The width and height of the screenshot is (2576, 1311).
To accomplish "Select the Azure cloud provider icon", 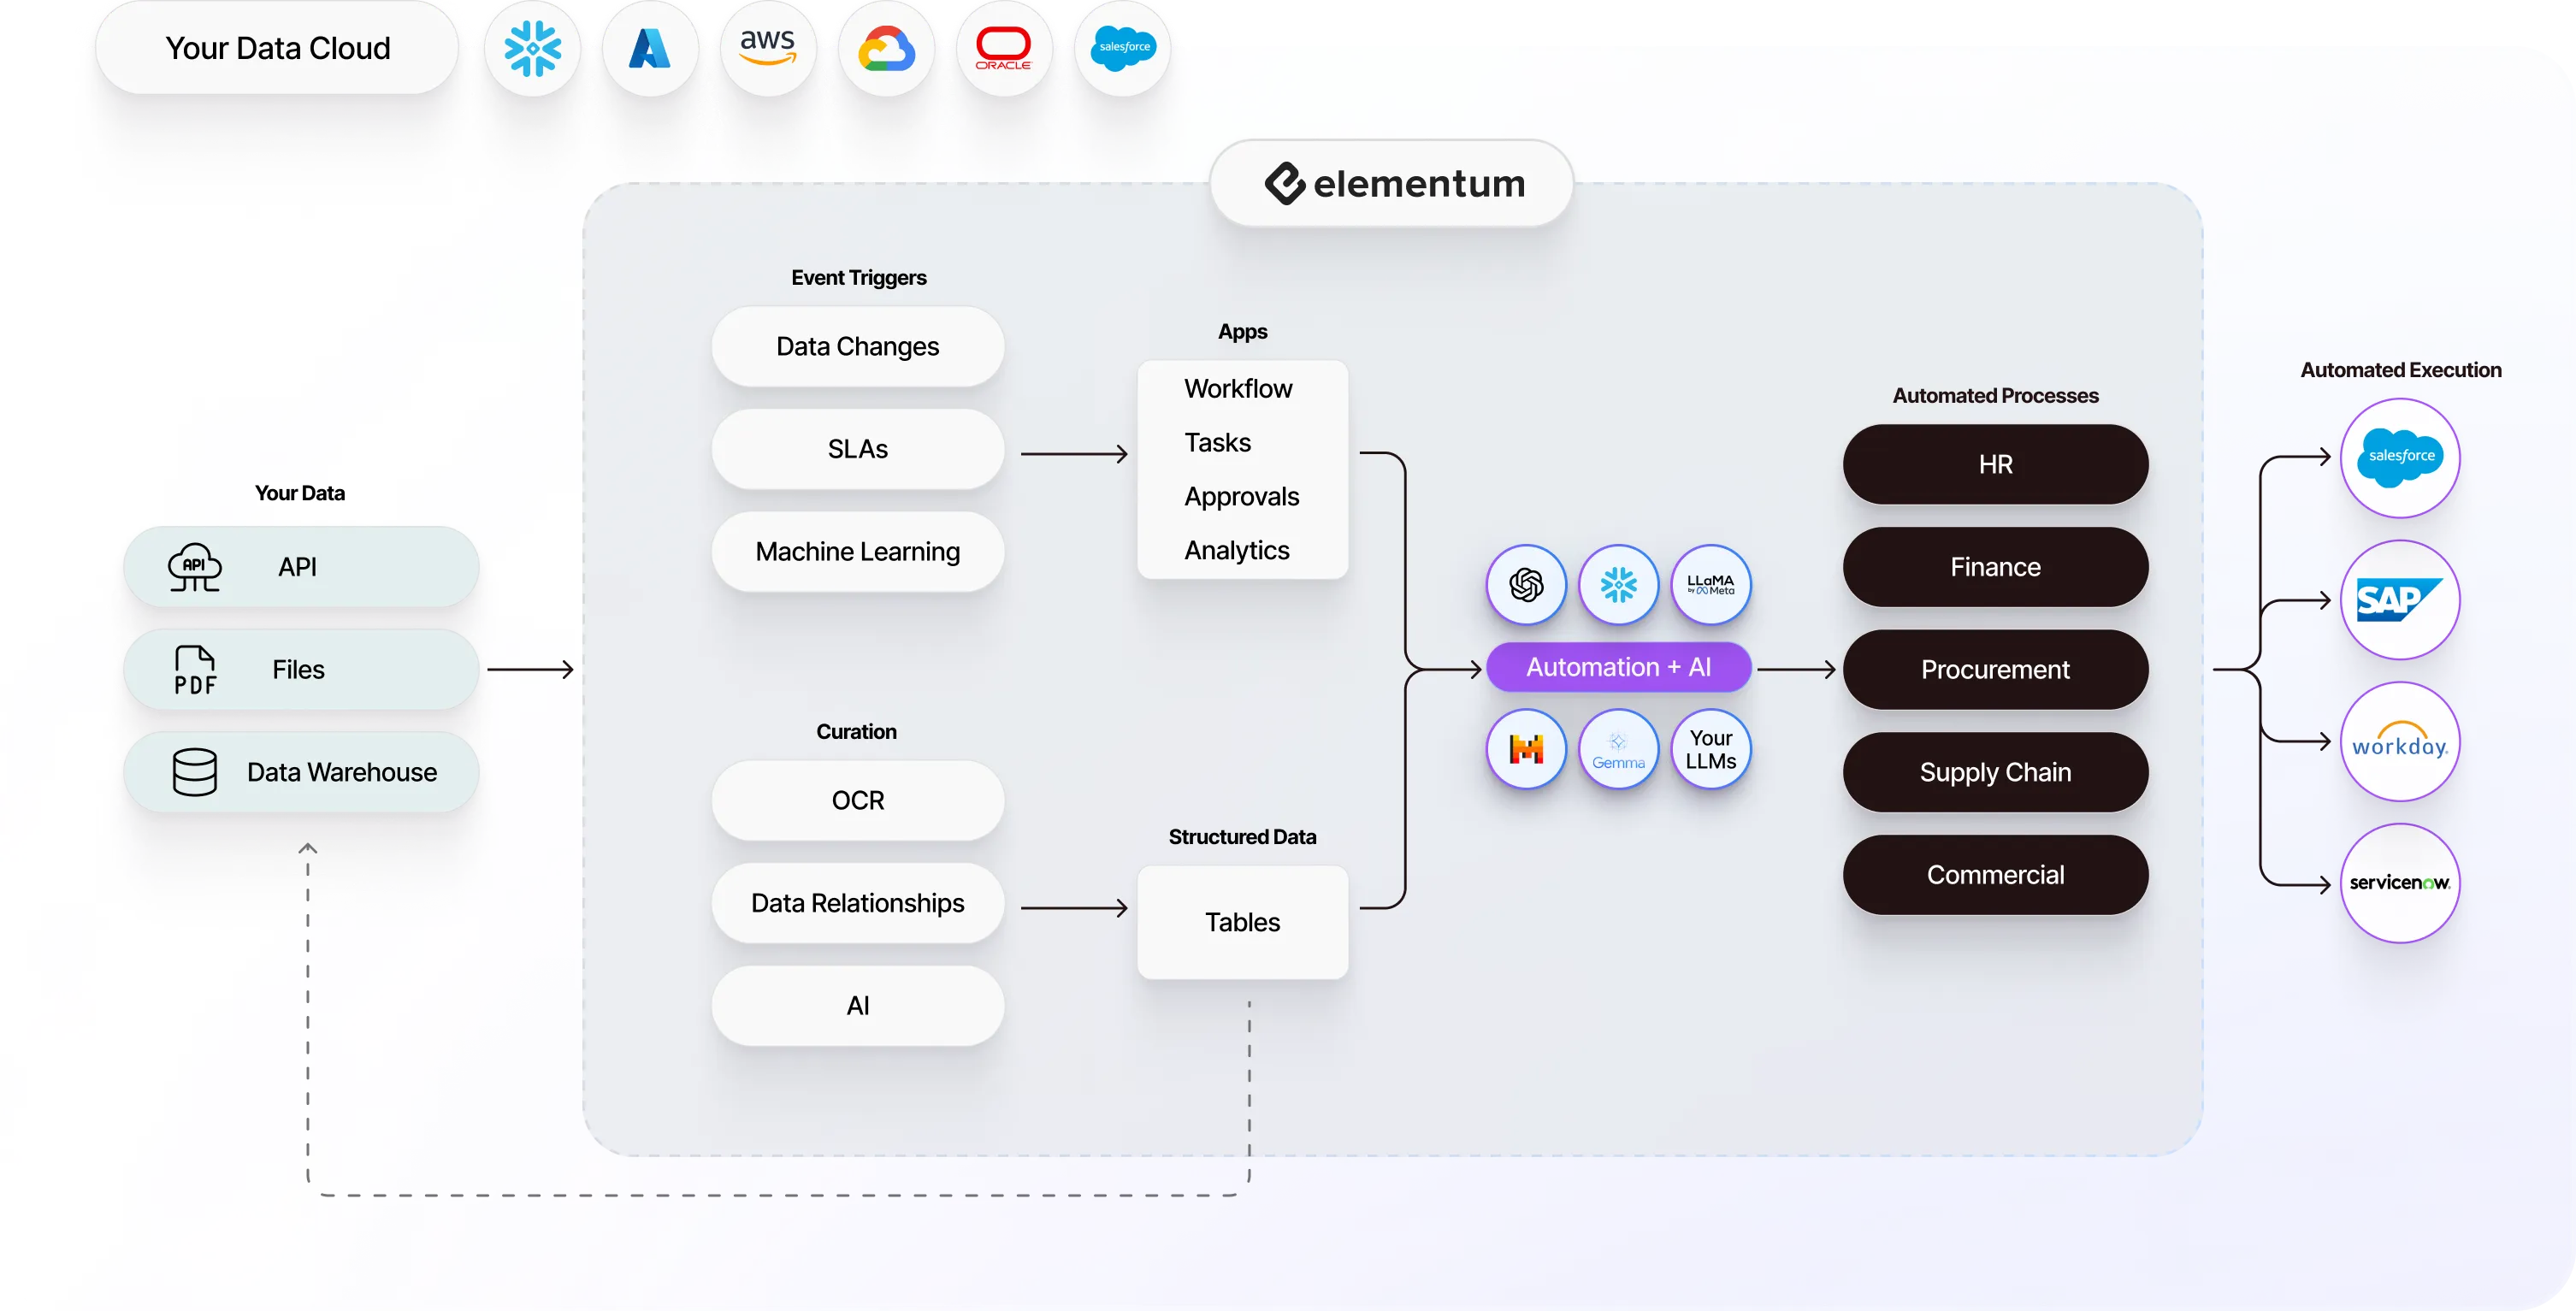I will [652, 50].
